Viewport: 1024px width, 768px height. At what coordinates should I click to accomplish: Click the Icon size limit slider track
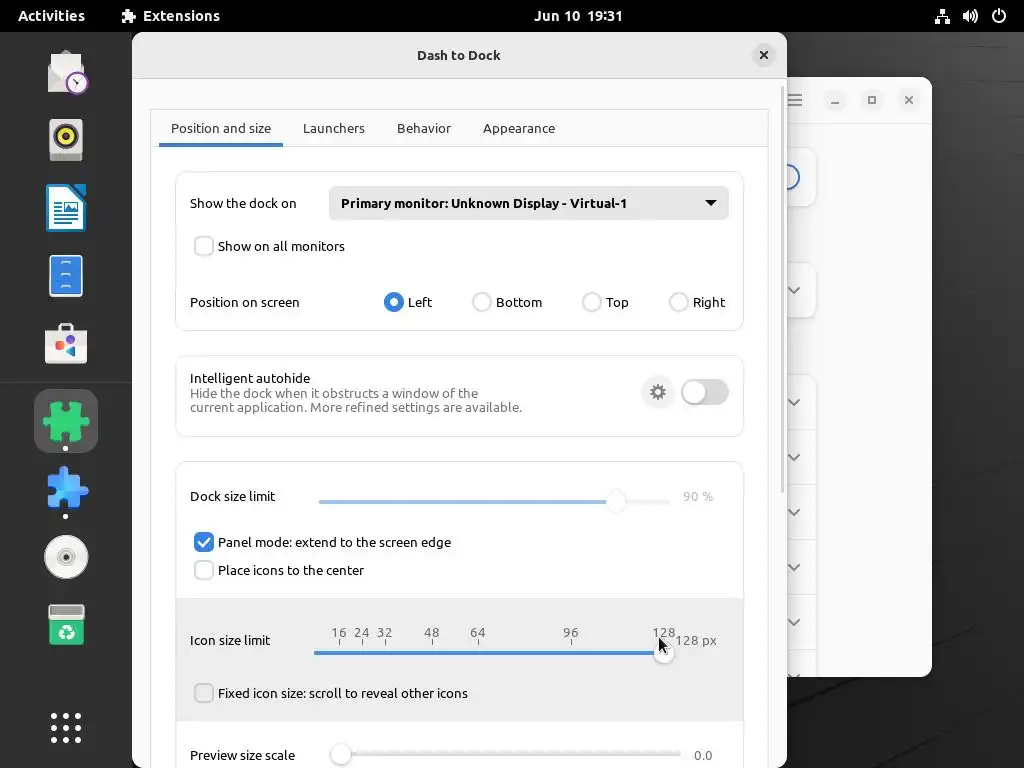click(x=490, y=652)
